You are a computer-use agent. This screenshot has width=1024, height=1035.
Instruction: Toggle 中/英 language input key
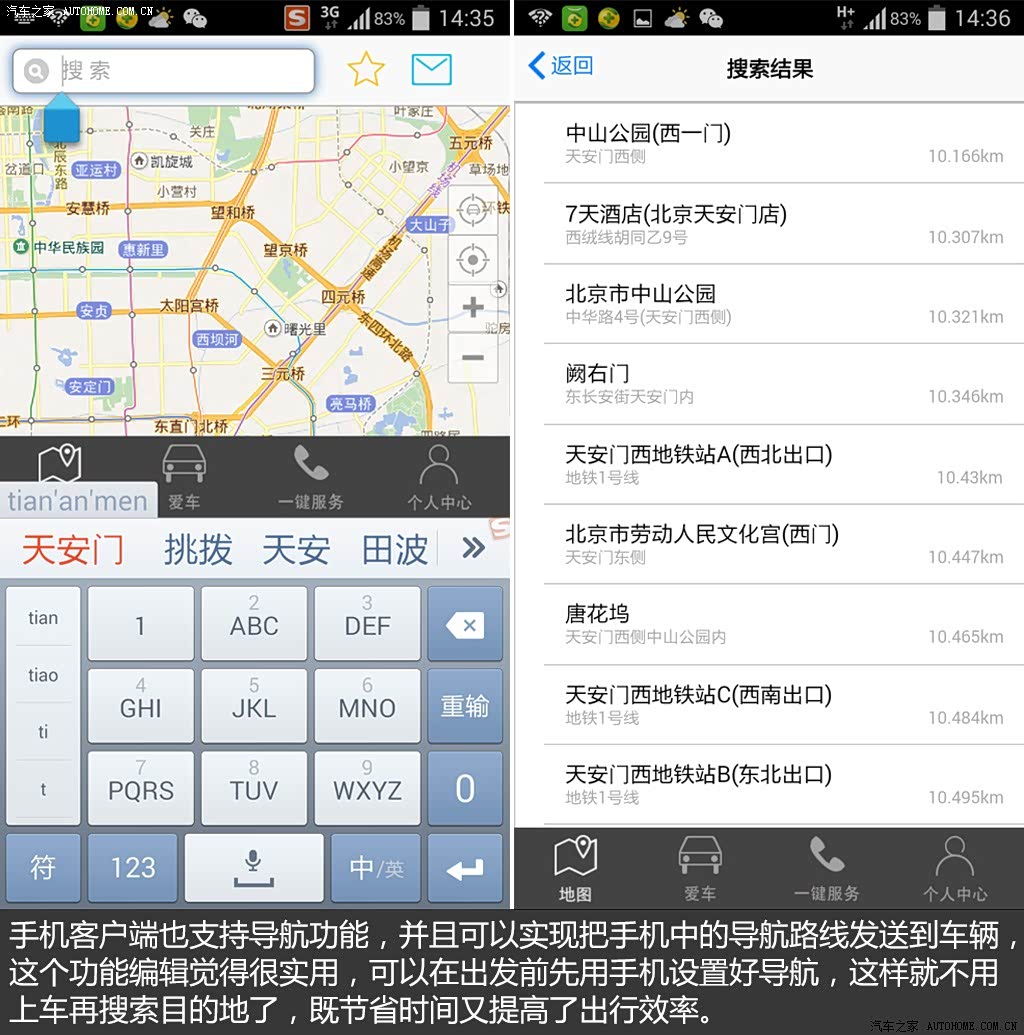(376, 867)
